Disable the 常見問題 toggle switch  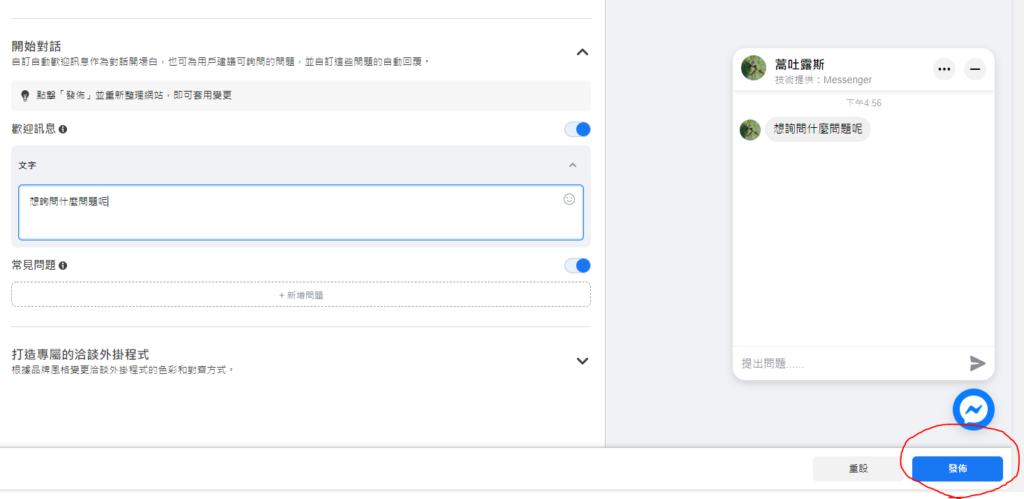coord(577,265)
